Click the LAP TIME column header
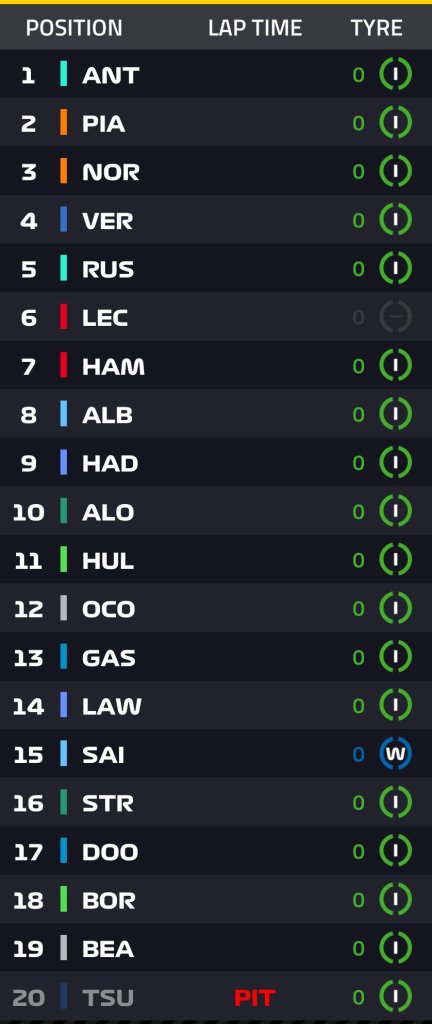 (x=255, y=28)
